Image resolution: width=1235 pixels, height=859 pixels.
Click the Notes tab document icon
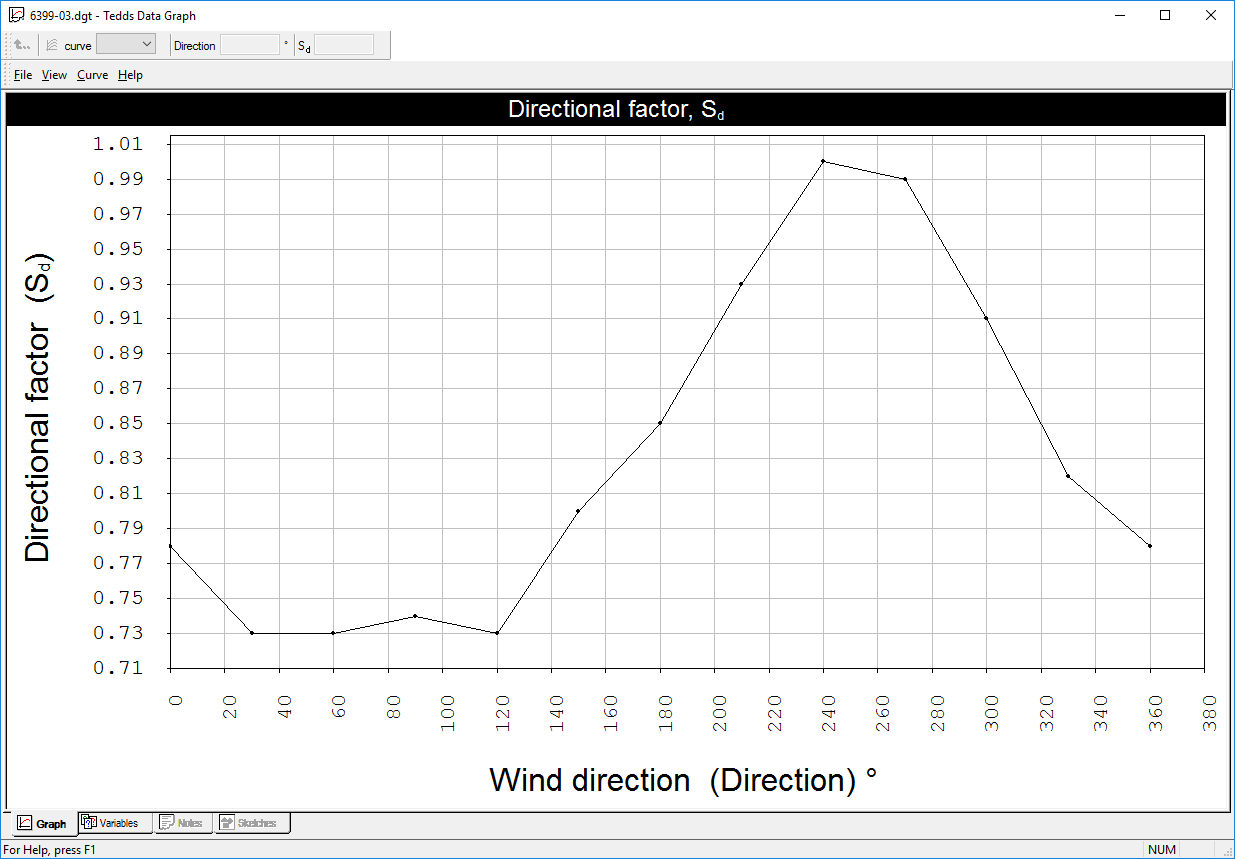pyautogui.click(x=167, y=822)
